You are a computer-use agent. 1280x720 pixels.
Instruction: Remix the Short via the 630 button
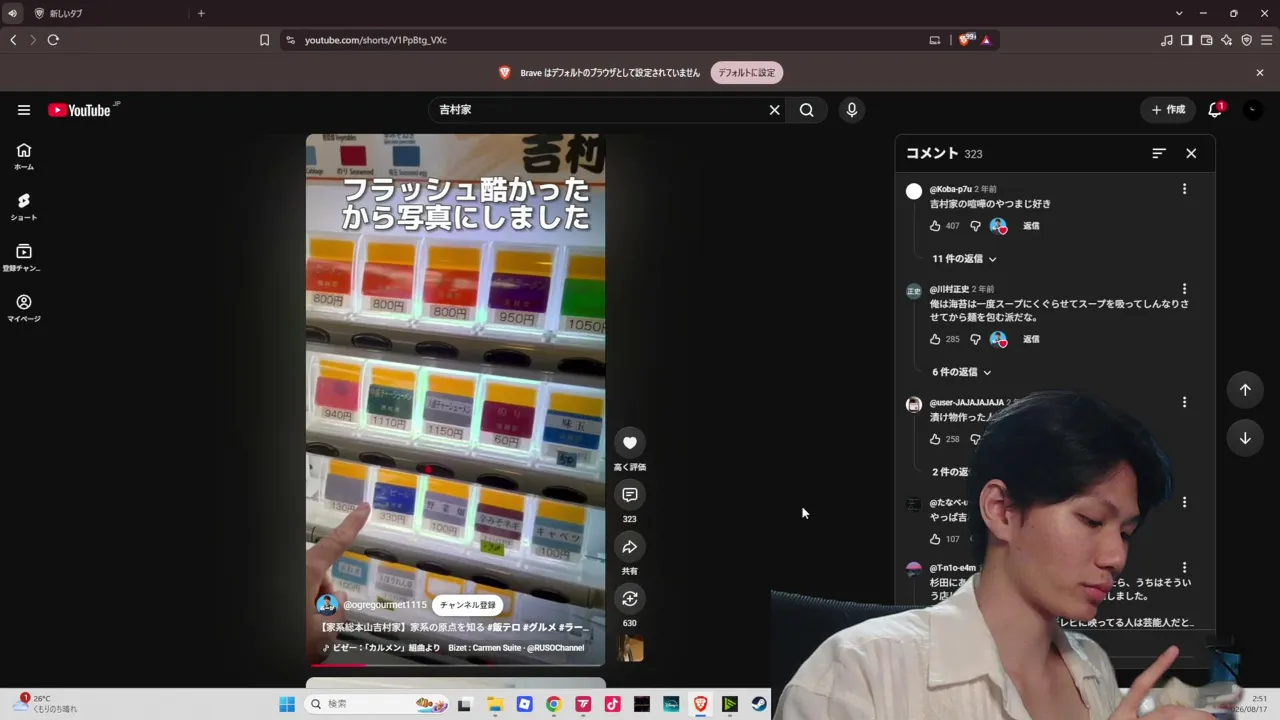tap(630, 599)
